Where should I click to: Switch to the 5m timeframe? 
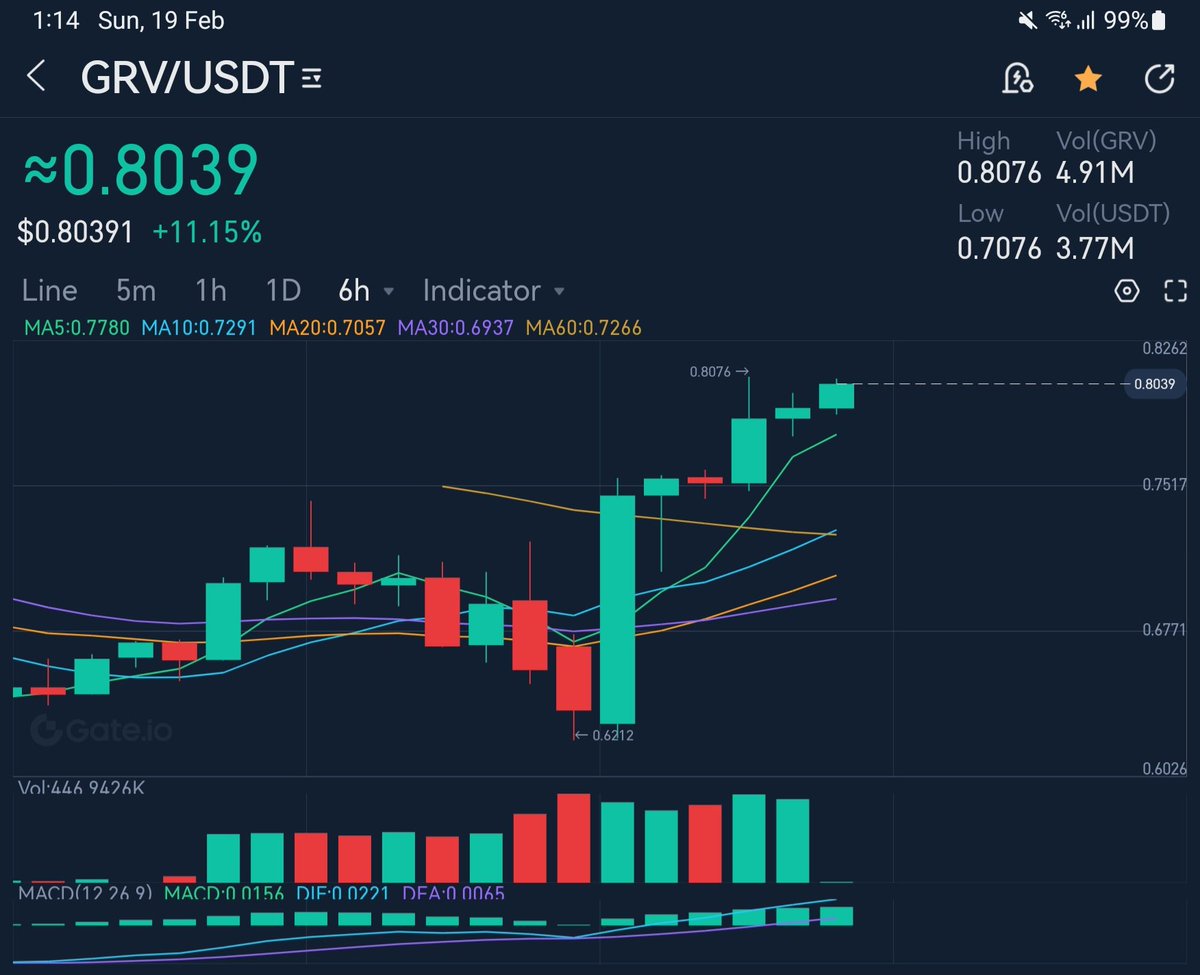[x=136, y=290]
